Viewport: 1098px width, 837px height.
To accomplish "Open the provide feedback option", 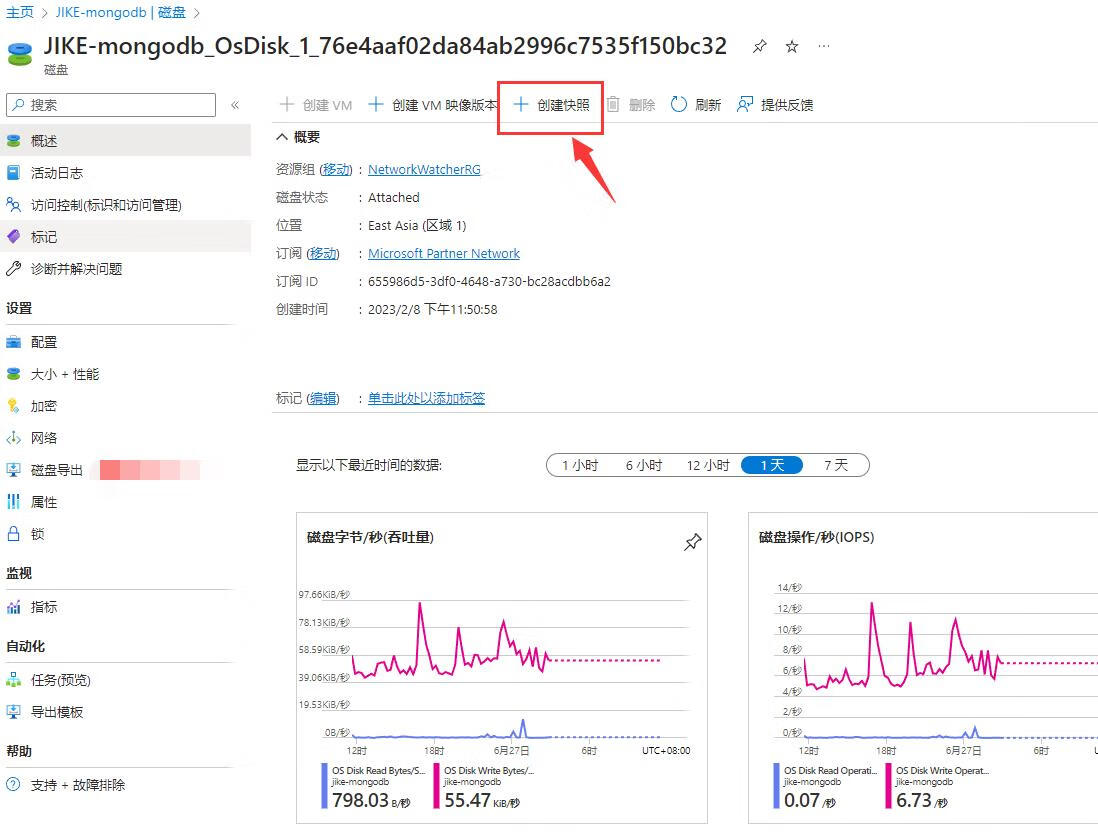I will click(x=775, y=105).
